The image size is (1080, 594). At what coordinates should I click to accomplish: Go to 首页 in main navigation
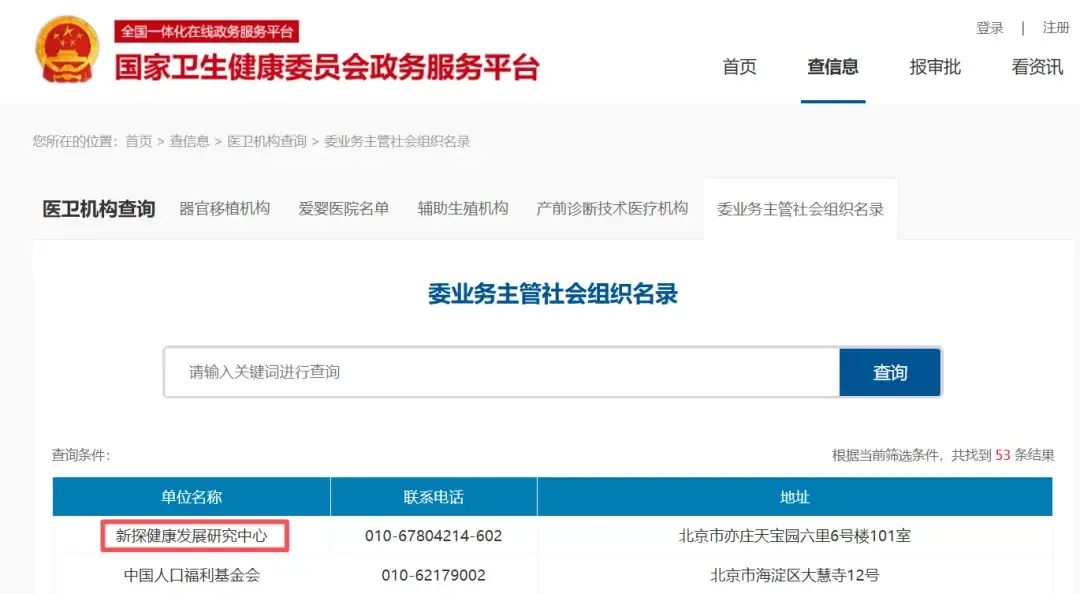(739, 67)
